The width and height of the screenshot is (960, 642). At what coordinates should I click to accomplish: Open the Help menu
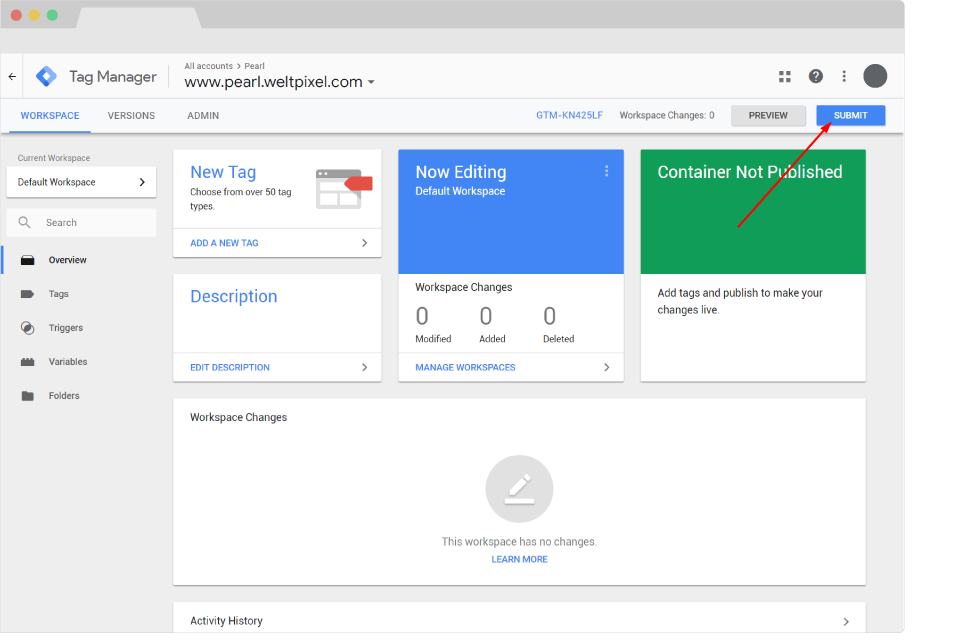[x=815, y=76]
